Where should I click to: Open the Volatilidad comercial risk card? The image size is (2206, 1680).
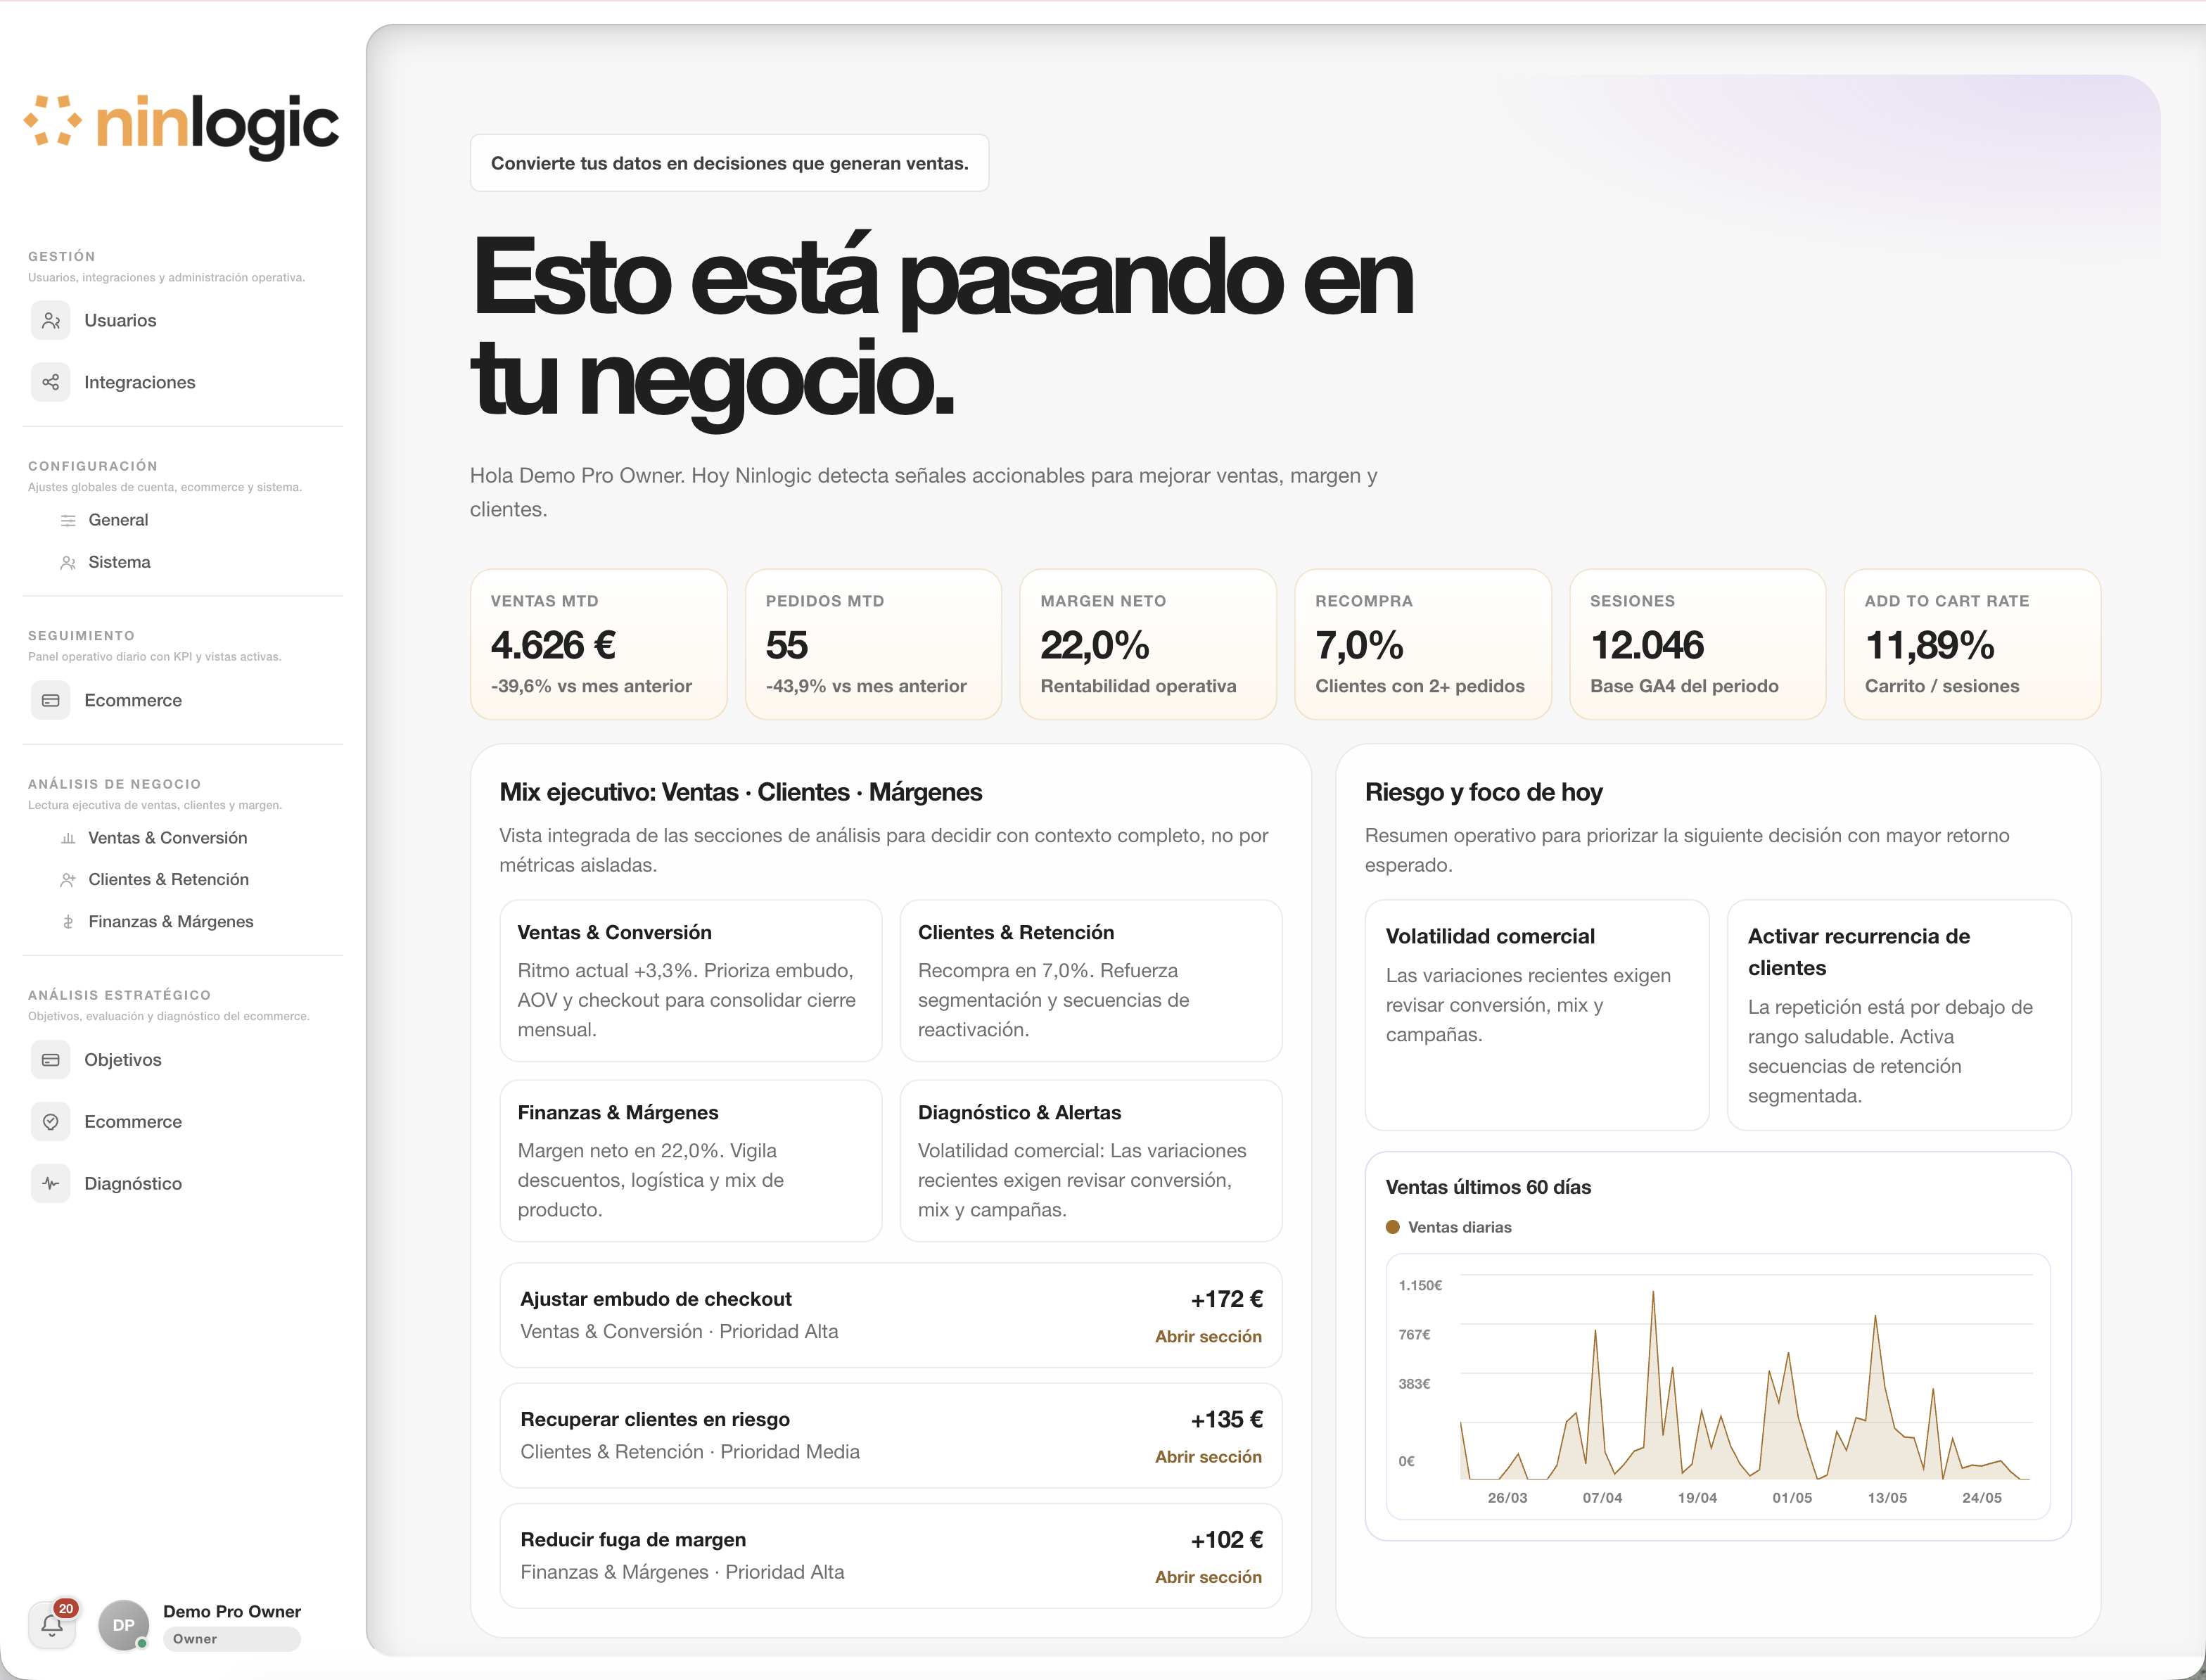click(x=1537, y=1016)
